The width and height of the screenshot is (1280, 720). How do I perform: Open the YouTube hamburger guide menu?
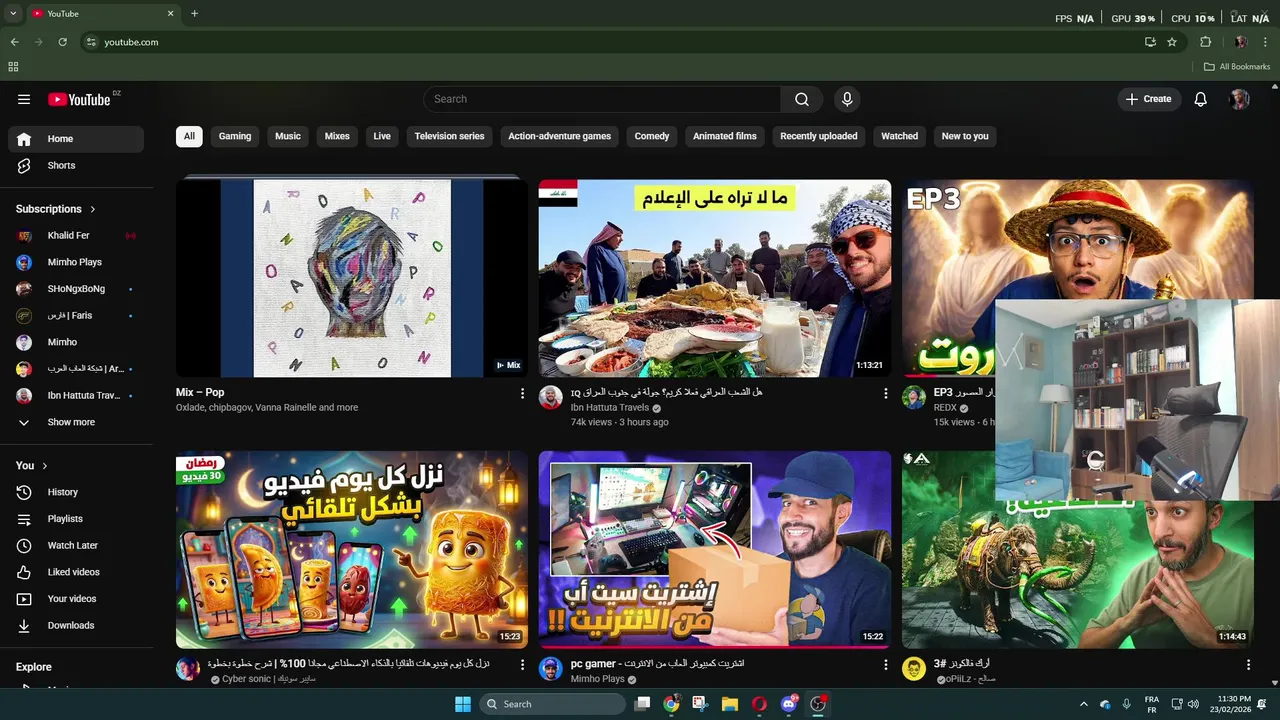tap(24, 99)
